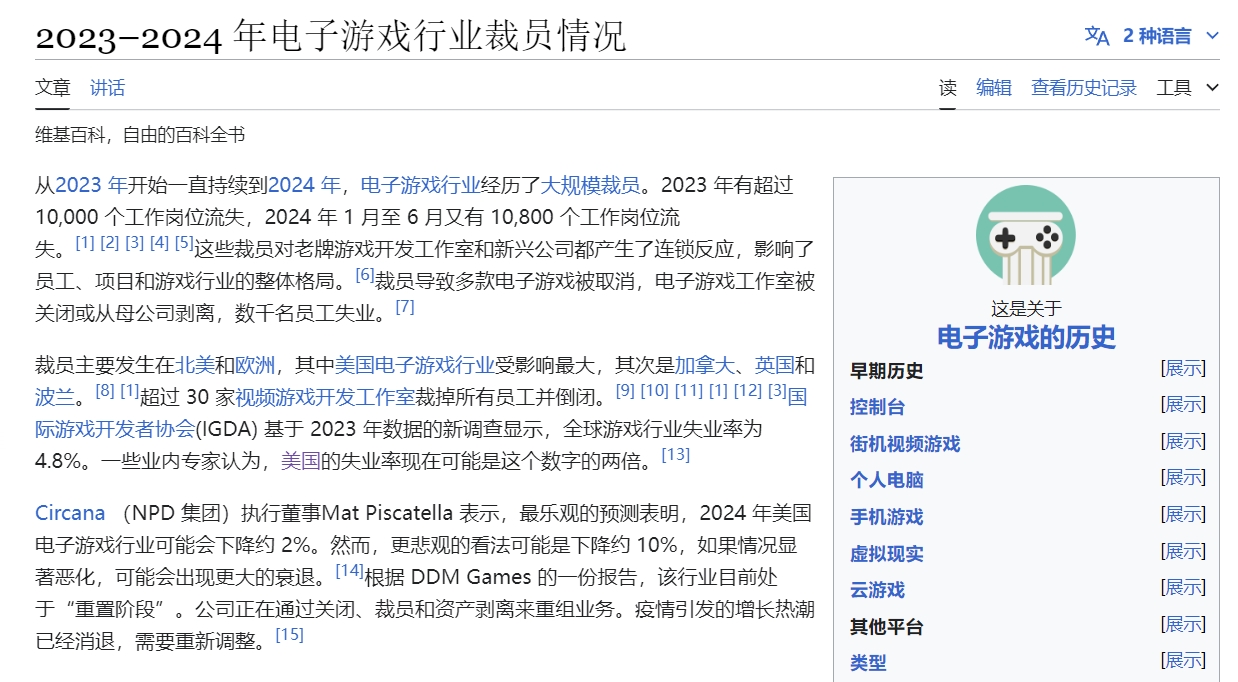
Task: Open 查看历史记录 tab
Action: [x=1084, y=88]
